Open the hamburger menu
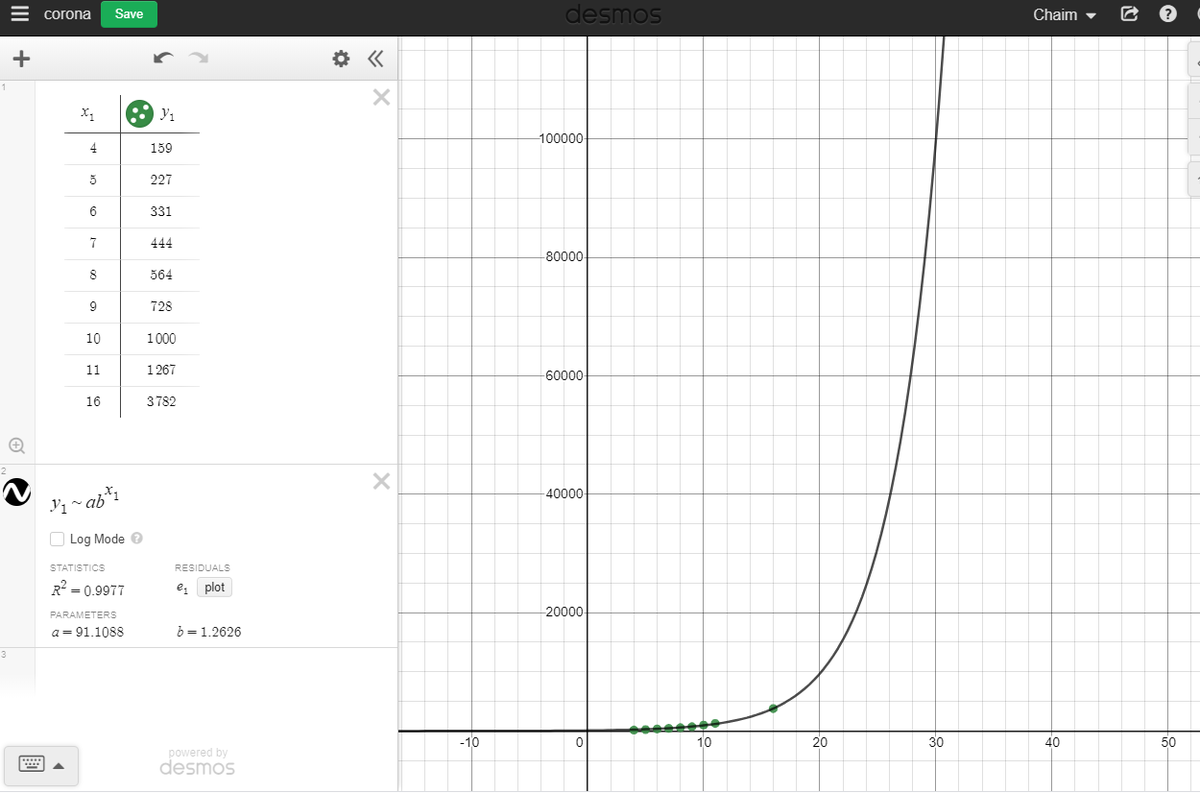1200x793 pixels. click(20, 14)
